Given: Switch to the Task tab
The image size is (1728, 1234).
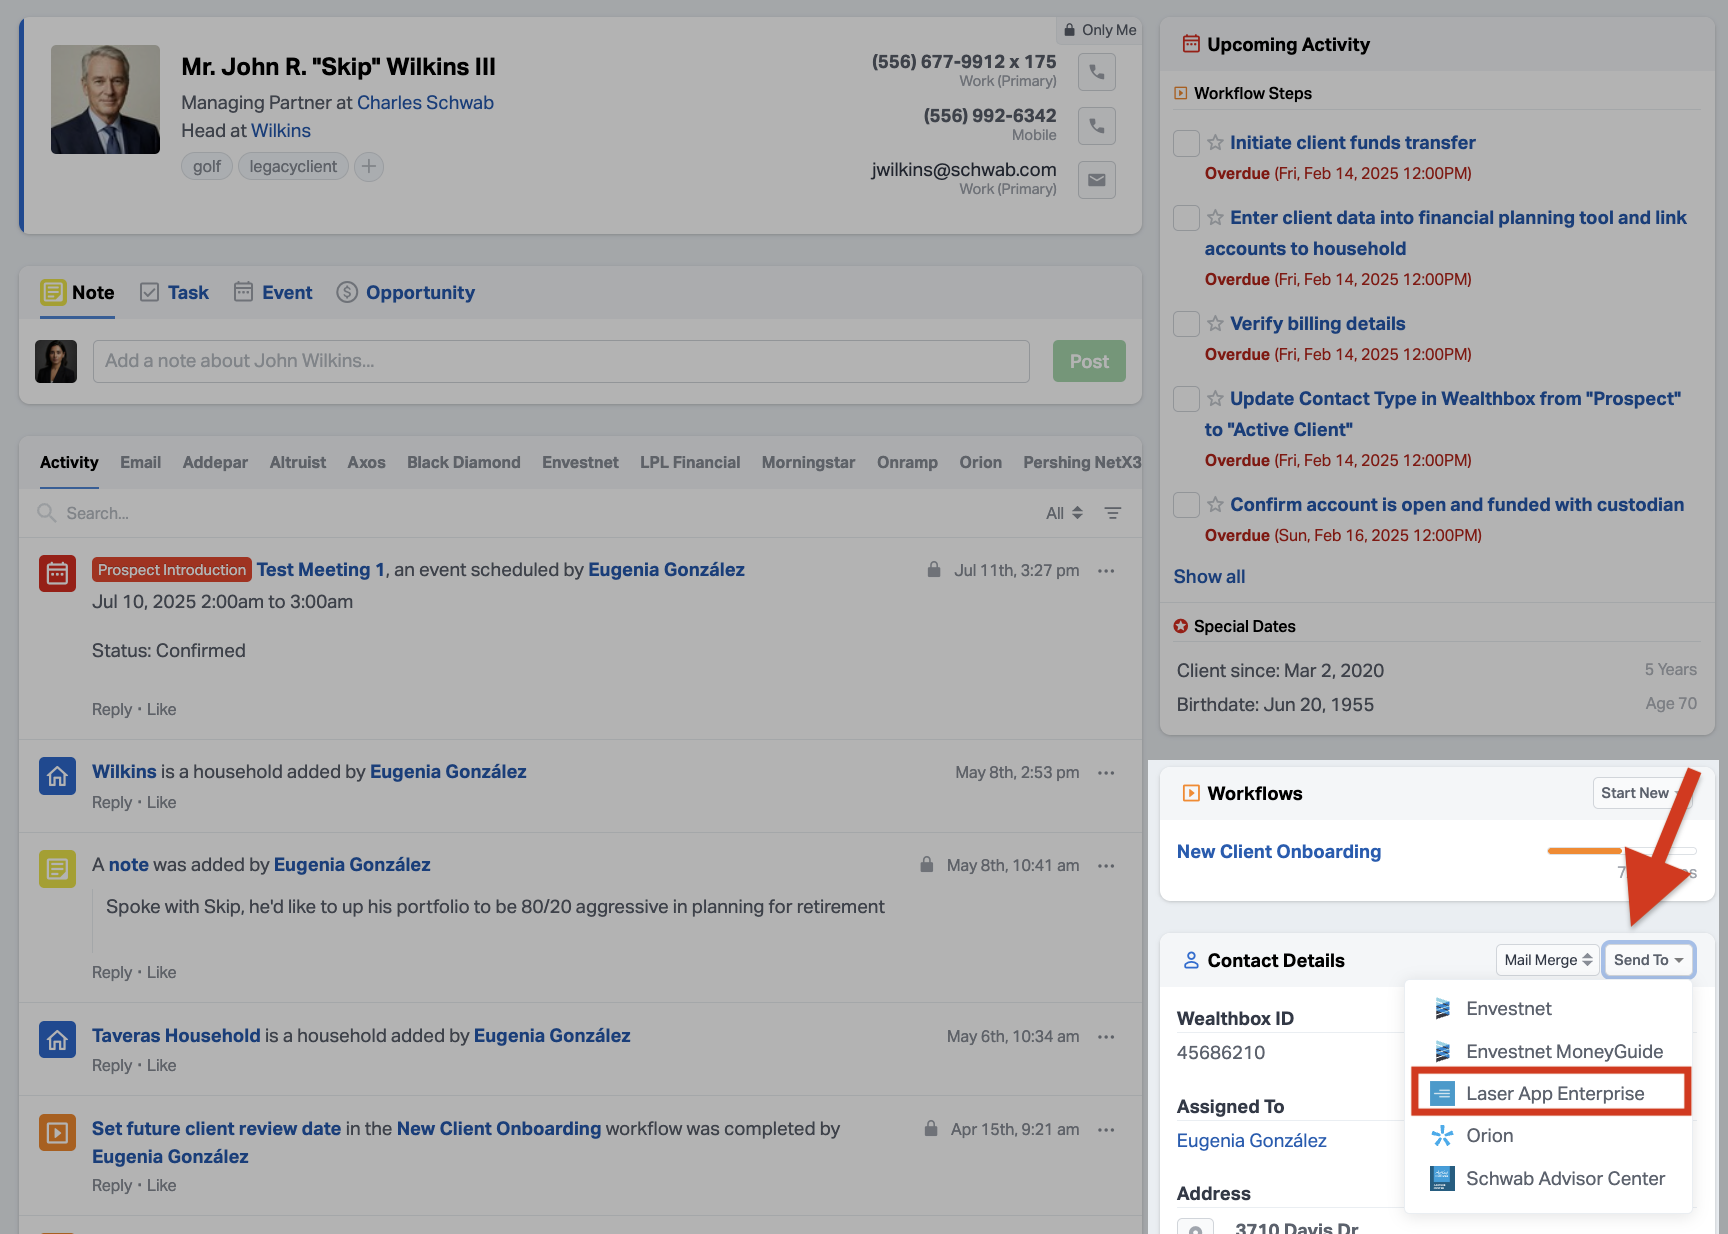Looking at the screenshot, I should point(175,292).
